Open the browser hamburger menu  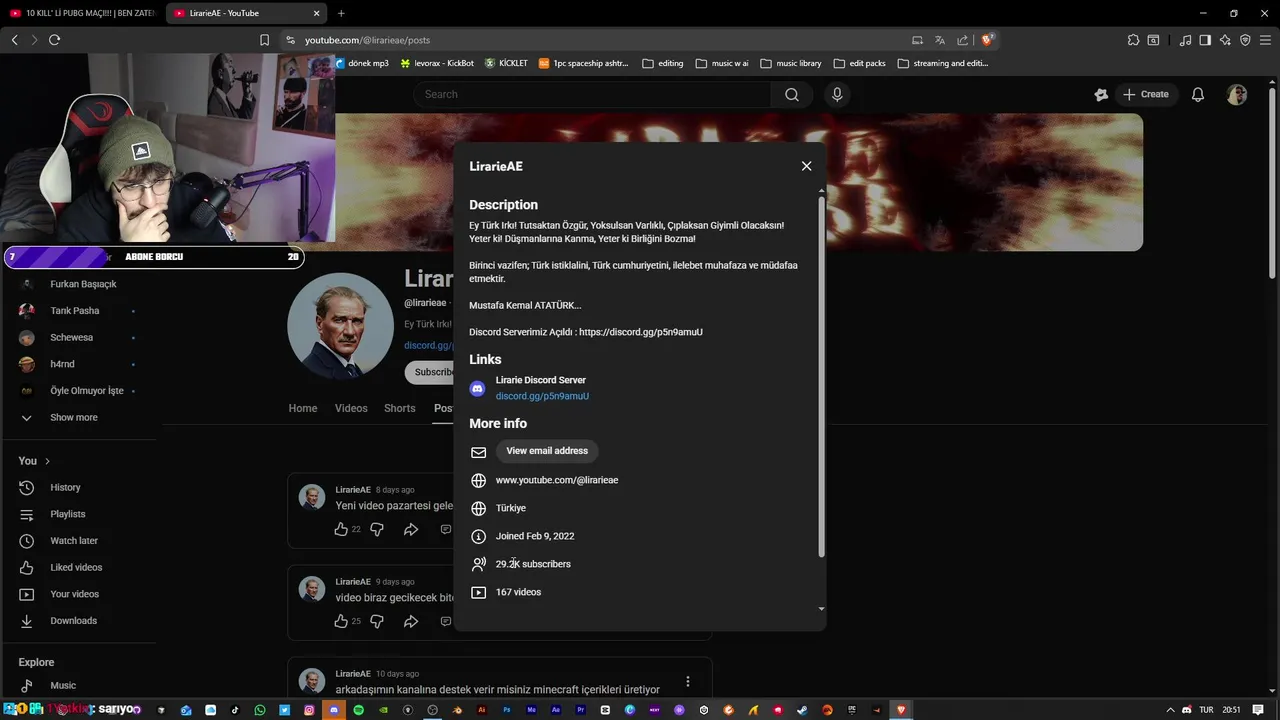tap(1266, 40)
